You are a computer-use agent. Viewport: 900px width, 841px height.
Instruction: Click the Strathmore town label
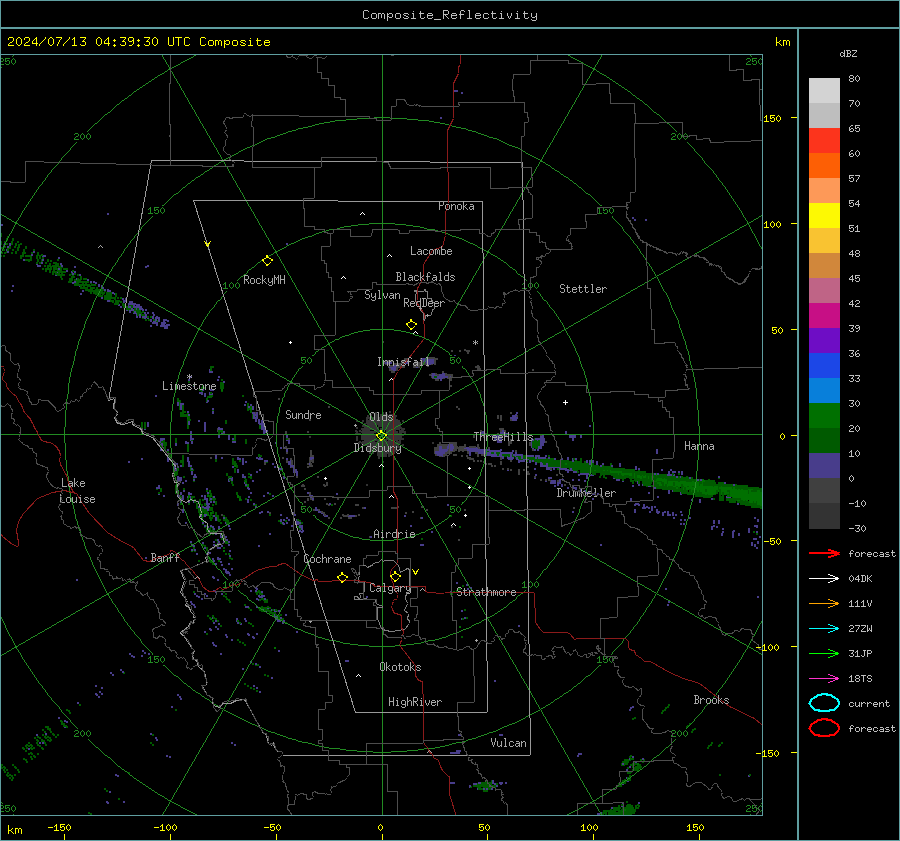(x=486, y=592)
